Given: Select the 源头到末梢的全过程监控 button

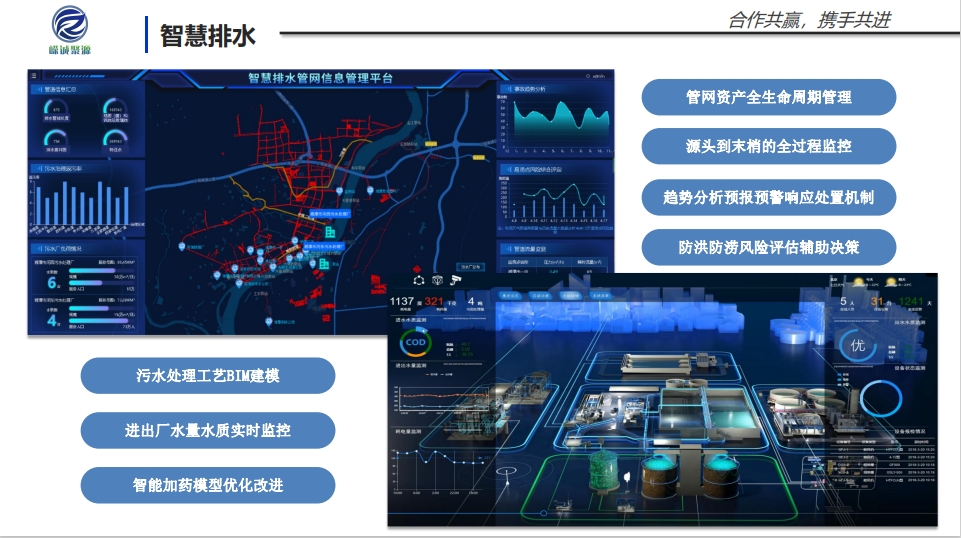Looking at the screenshot, I should (x=768, y=146).
